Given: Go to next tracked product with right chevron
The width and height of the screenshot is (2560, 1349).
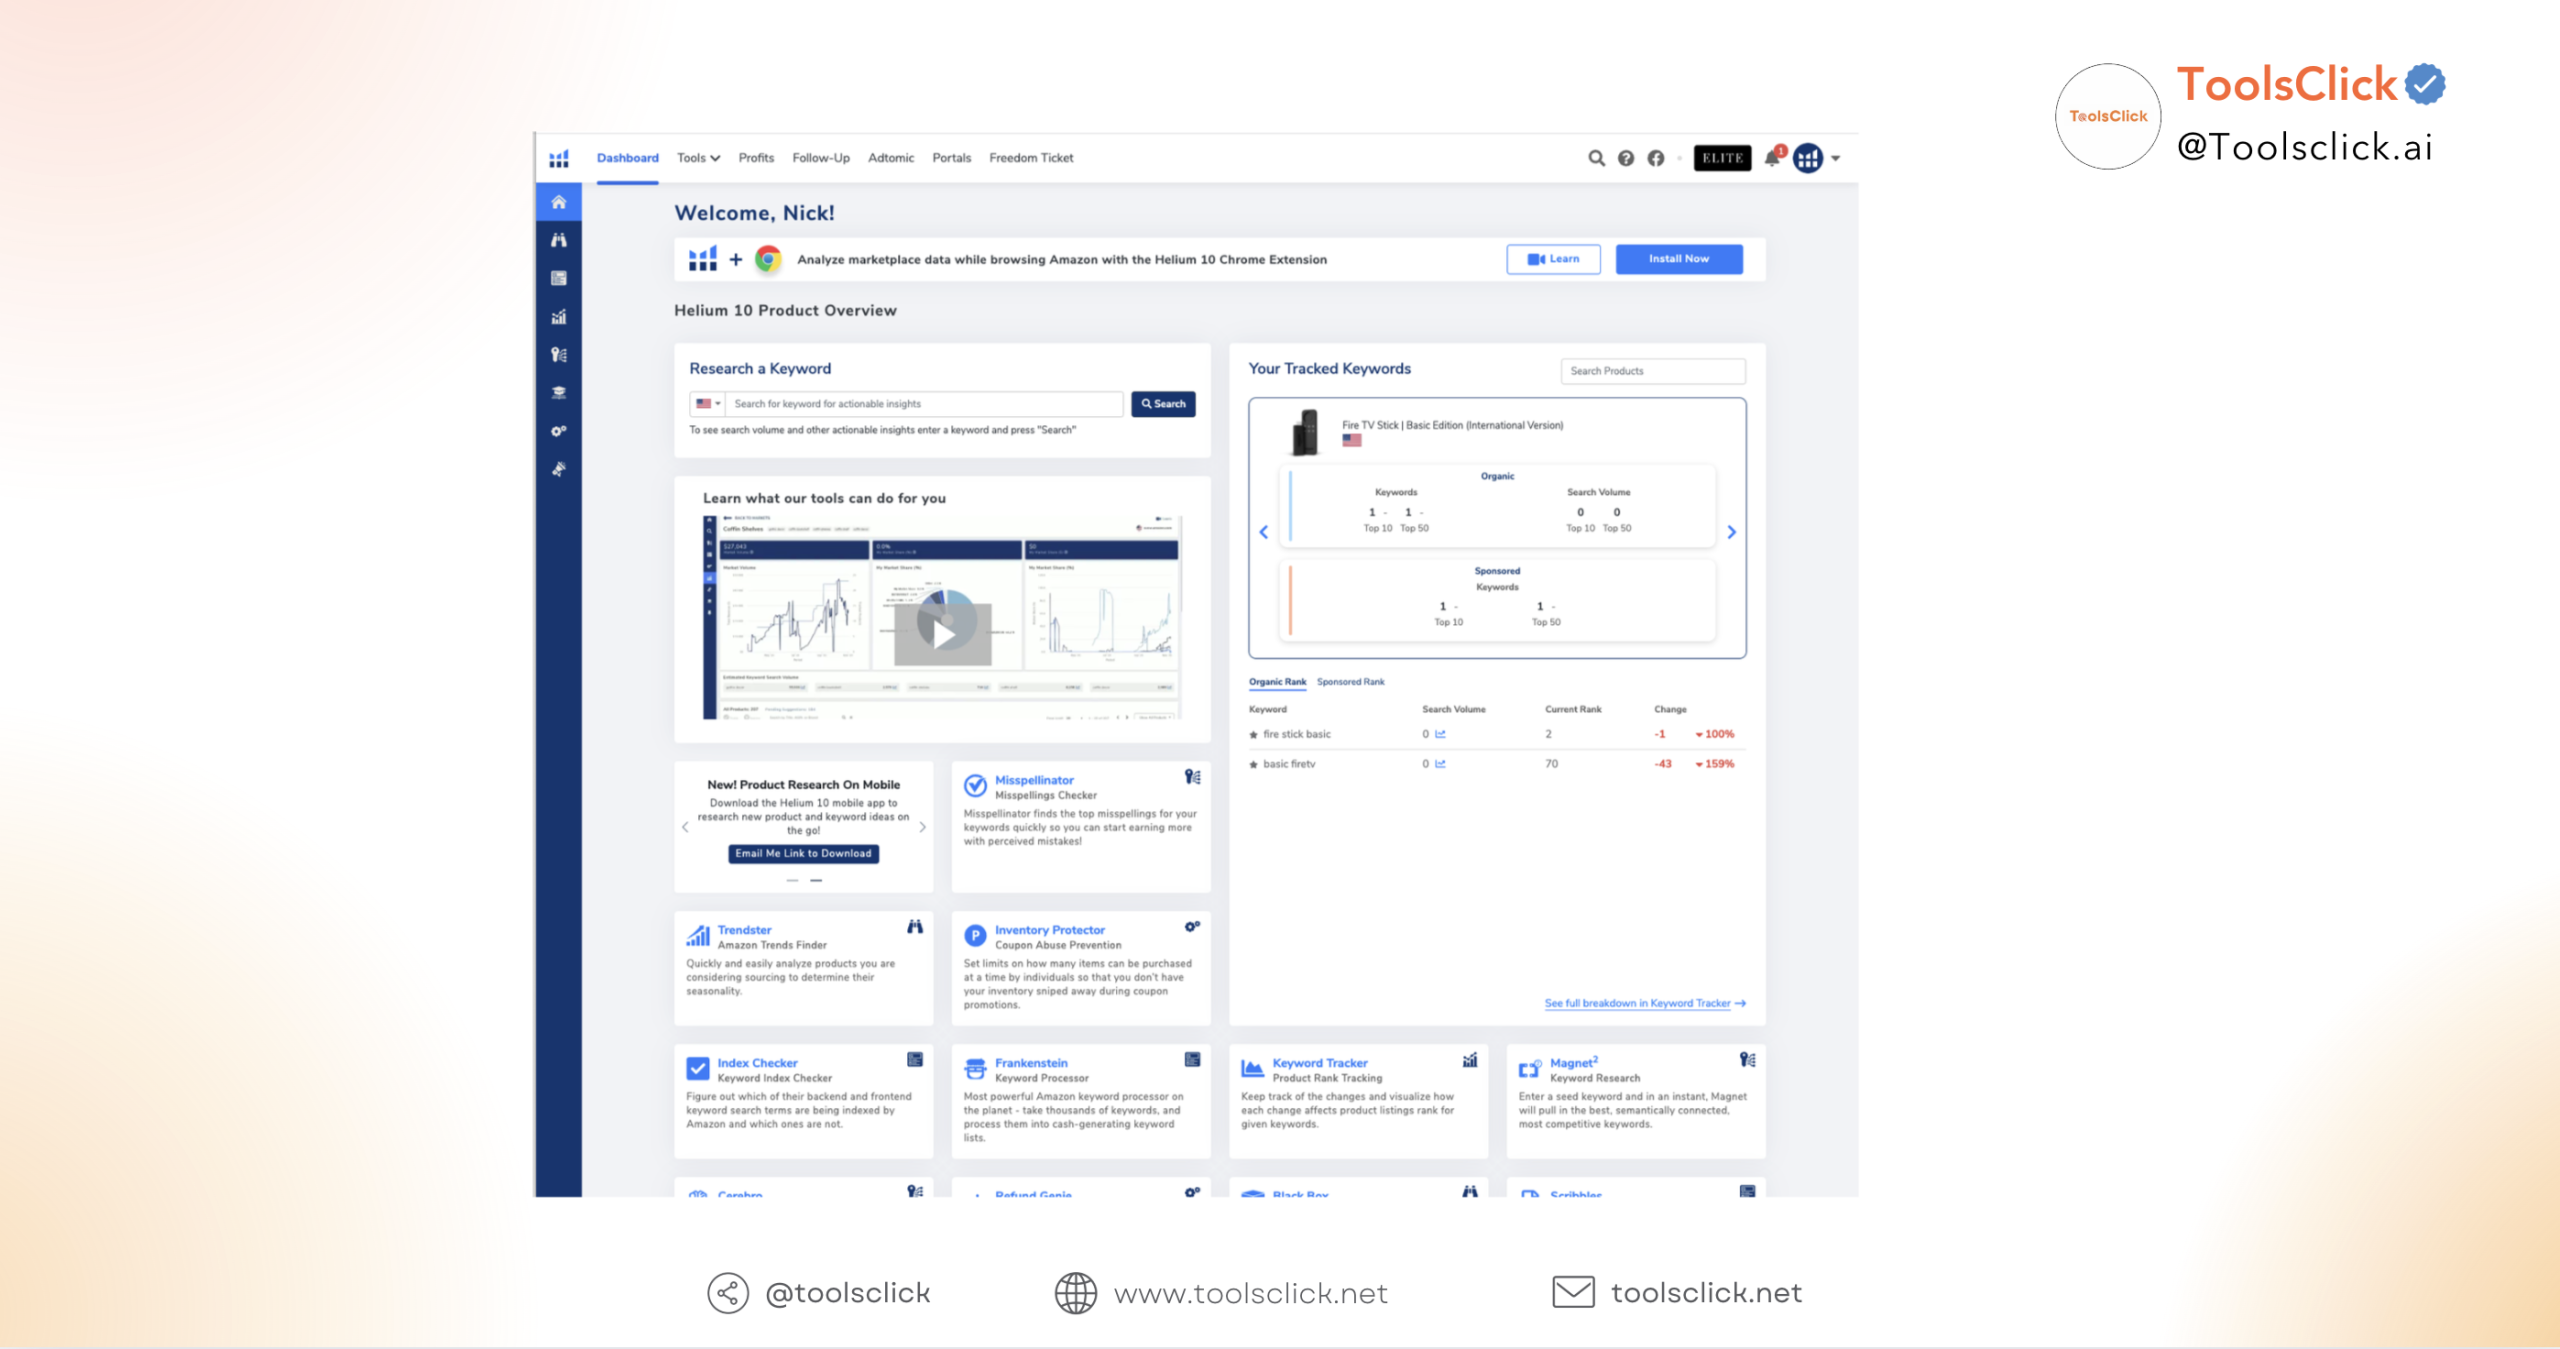Looking at the screenshot, I should [x=1732, y=532].
